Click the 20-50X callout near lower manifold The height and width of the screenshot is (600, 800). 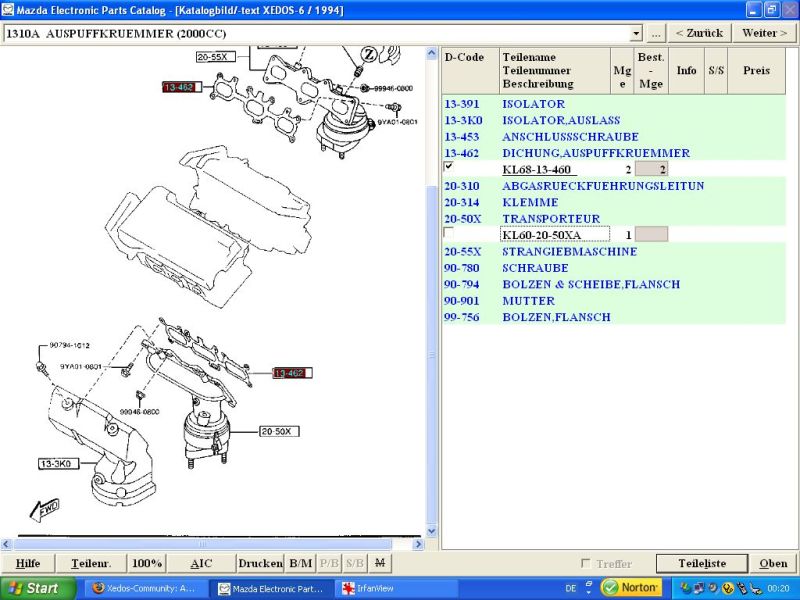pyautogui.click(x=279, y=432)
